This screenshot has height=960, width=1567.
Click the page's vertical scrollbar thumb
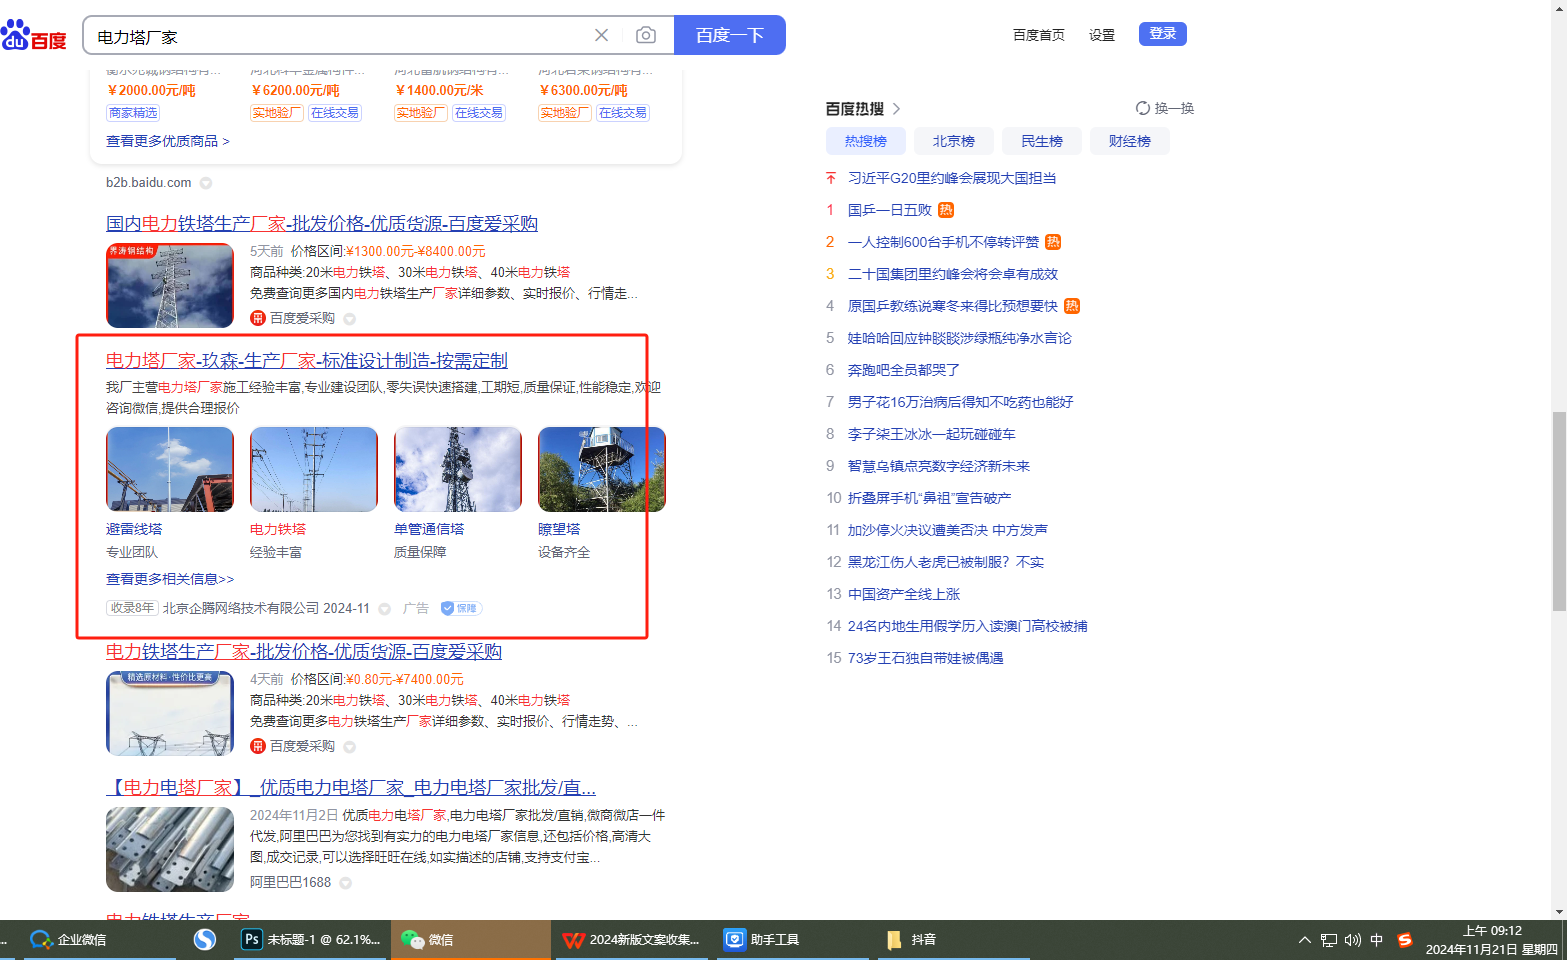[1558, 510]
